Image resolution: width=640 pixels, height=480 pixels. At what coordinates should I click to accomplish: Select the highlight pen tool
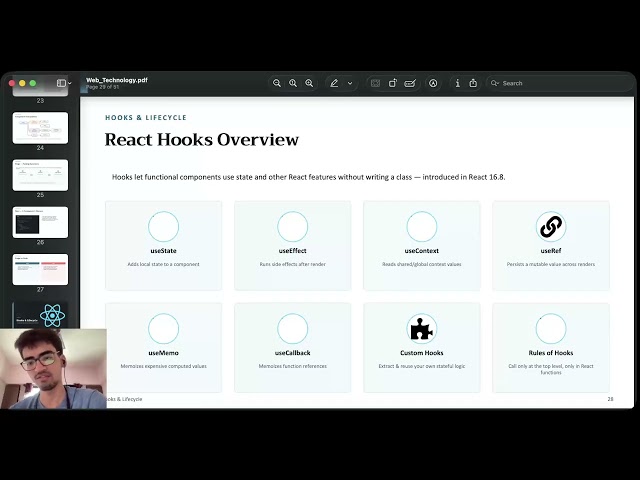pos(334,83)
